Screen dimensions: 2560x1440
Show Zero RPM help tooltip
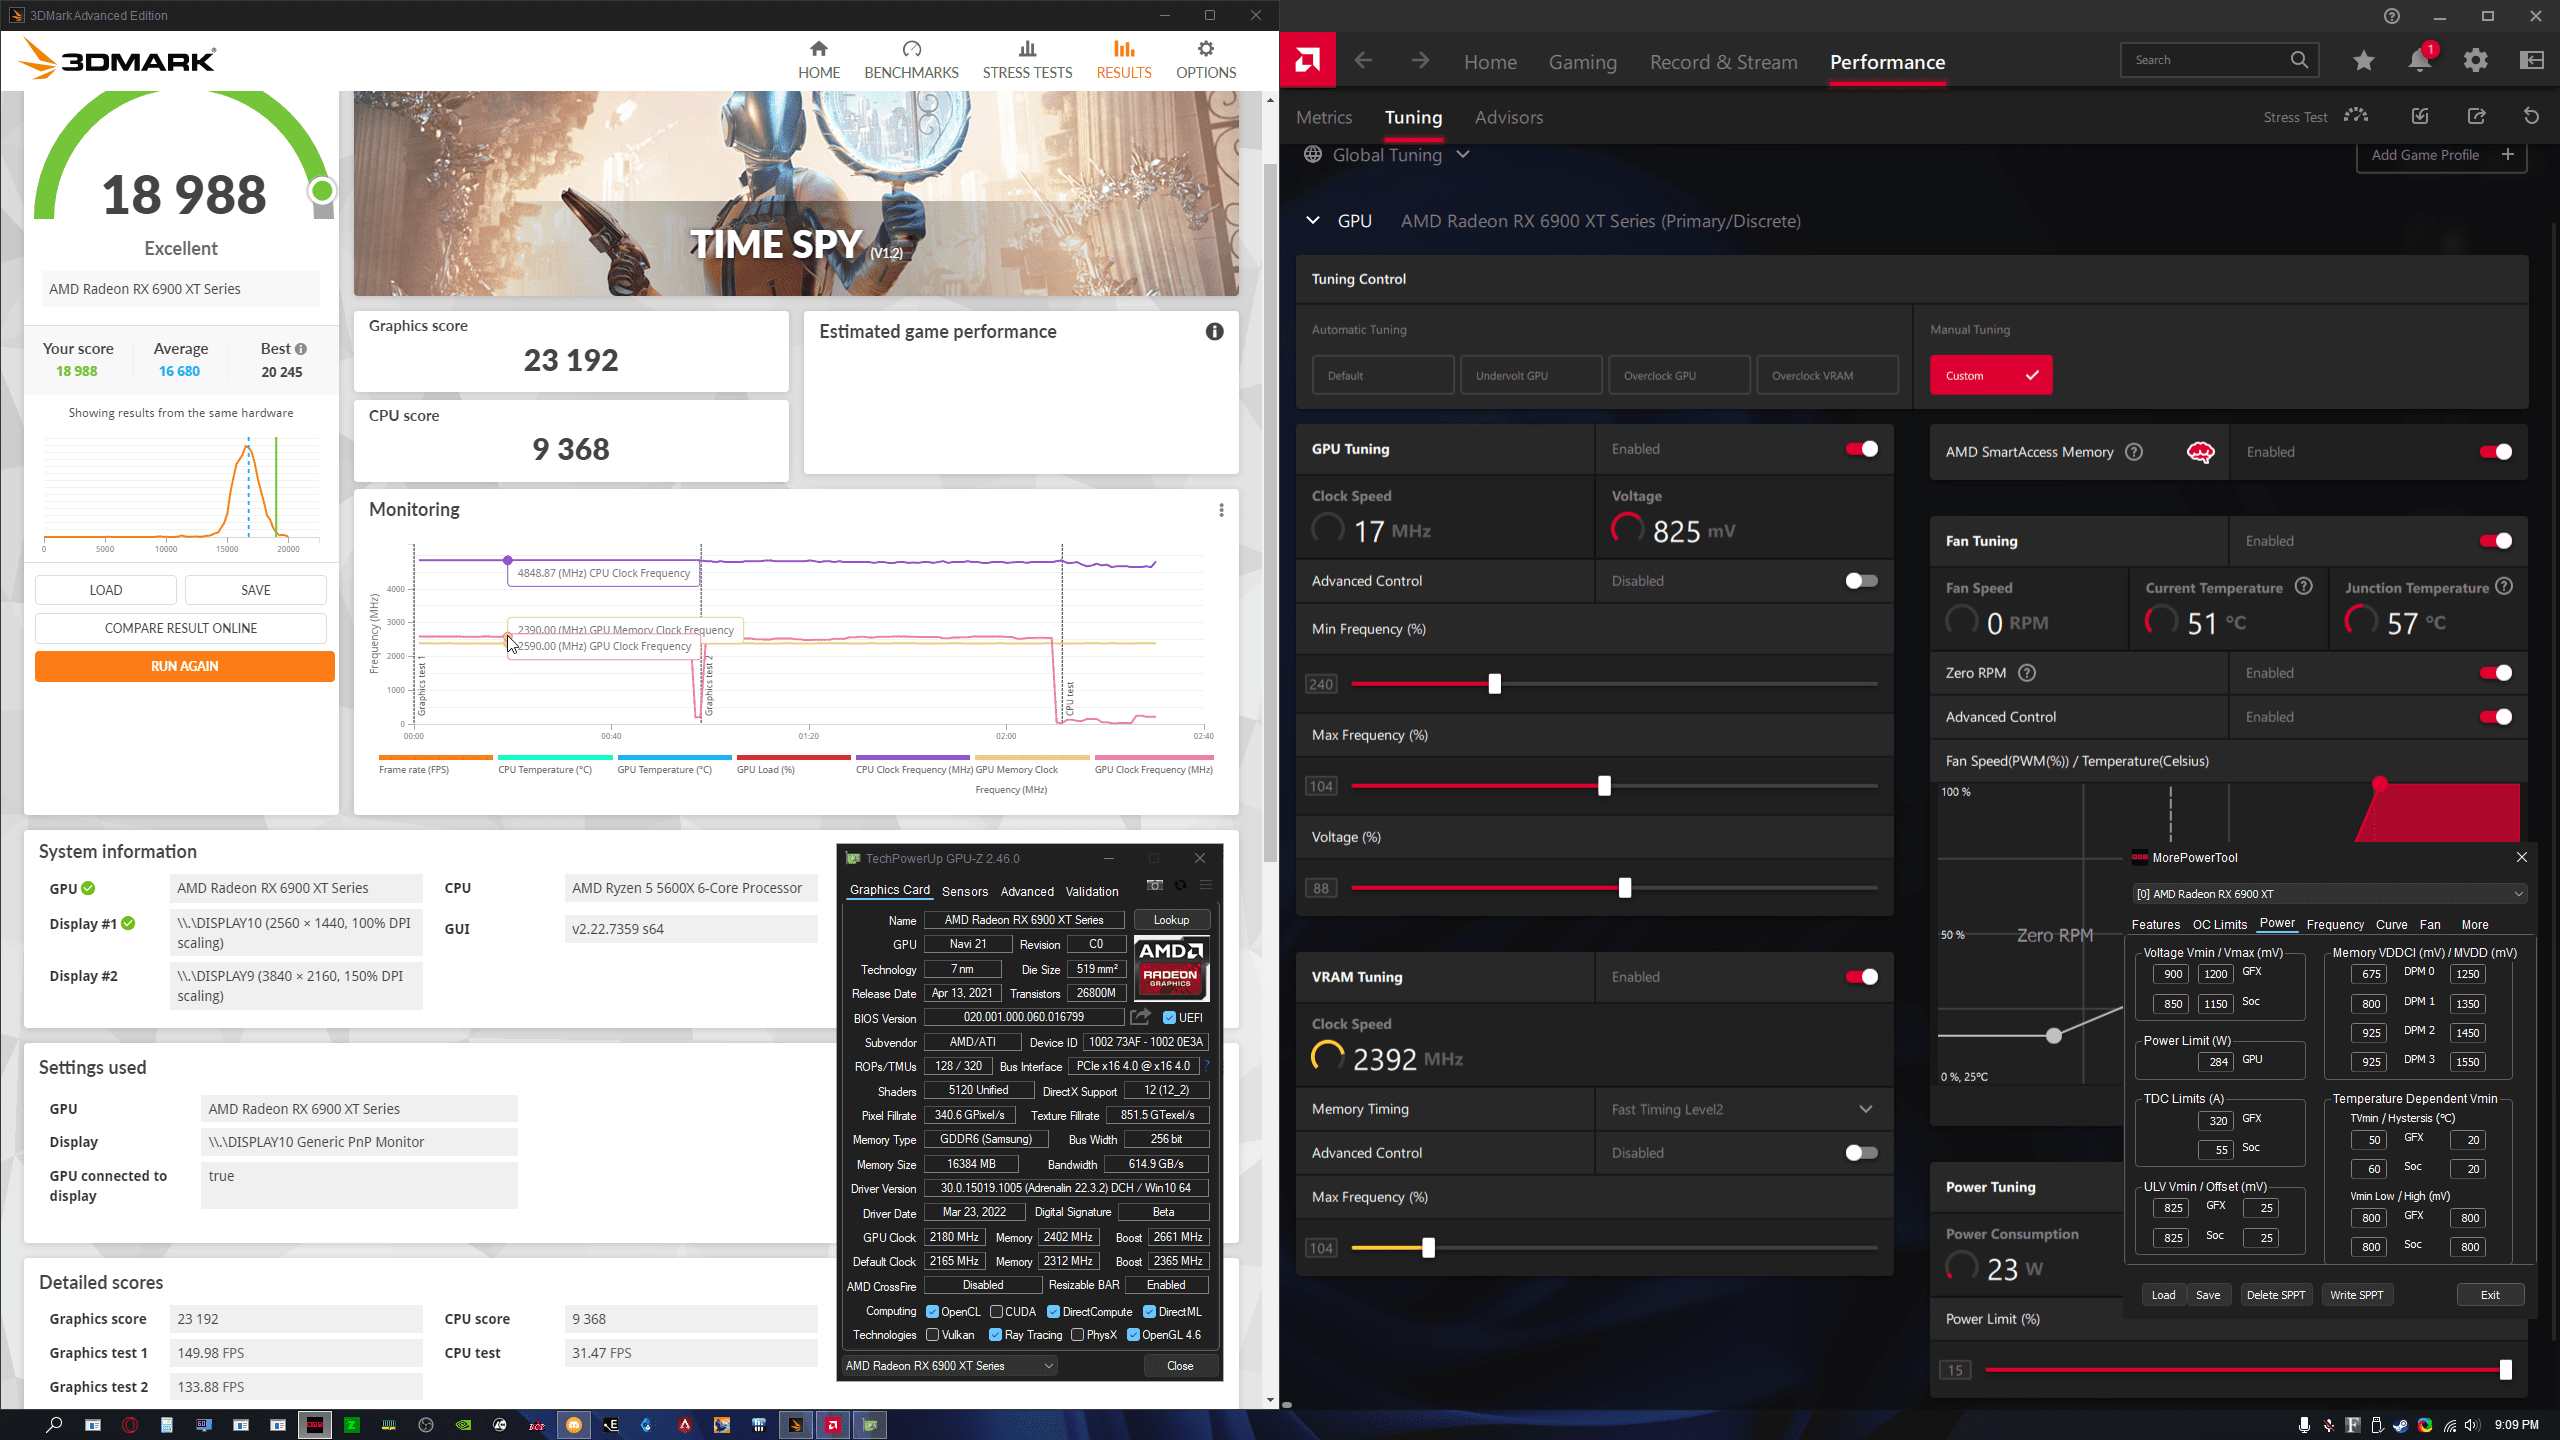point(2027,673)
